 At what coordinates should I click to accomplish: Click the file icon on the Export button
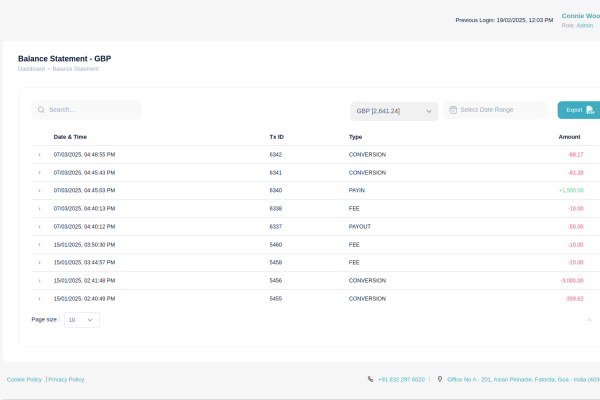point(591,110)
